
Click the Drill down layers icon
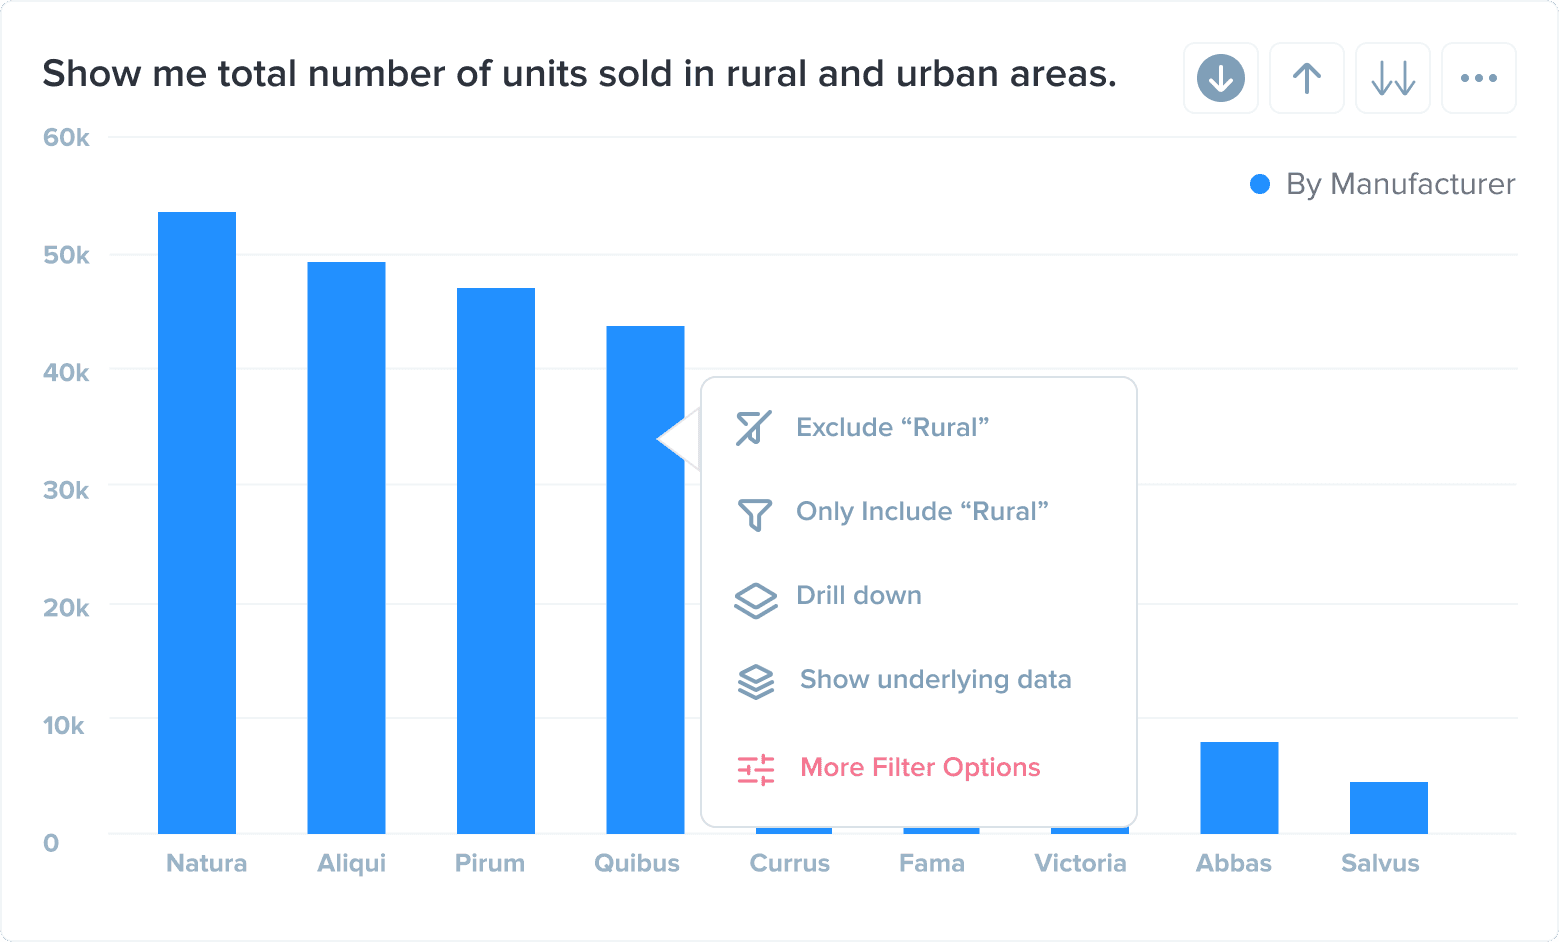point(755,600)
